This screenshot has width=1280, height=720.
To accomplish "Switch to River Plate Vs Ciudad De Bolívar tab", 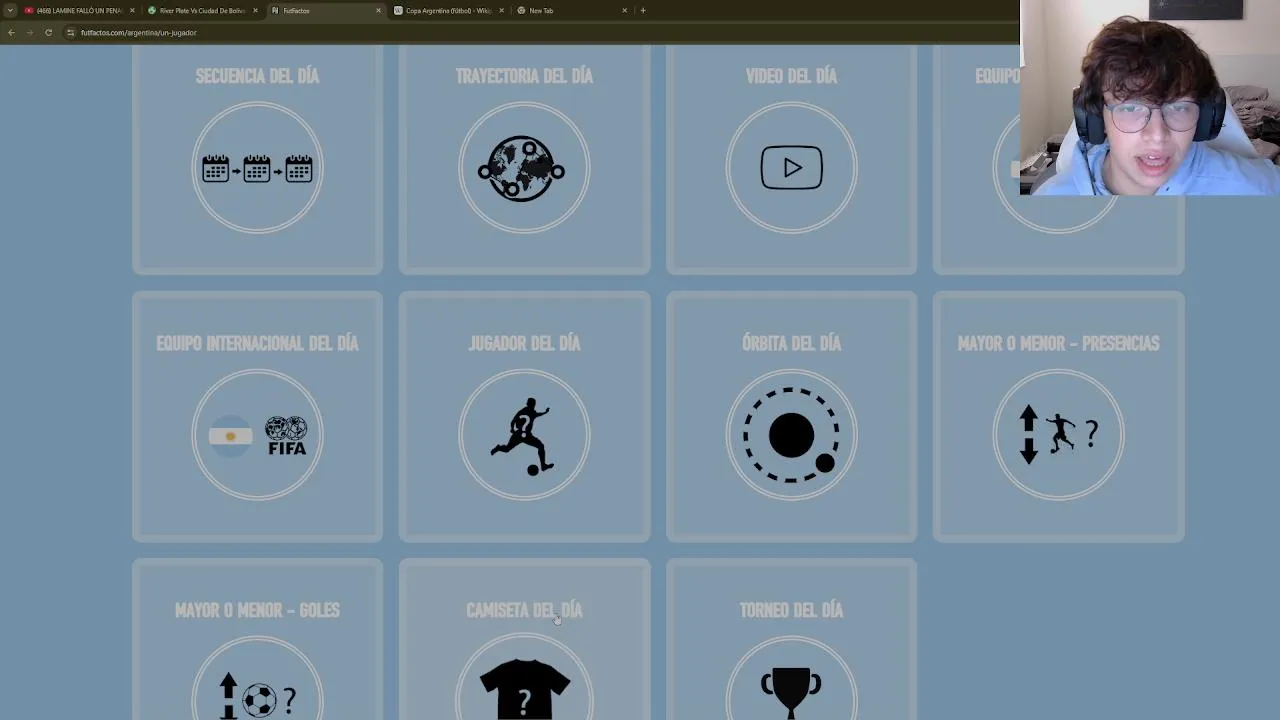I will click(x=201, y=10).
